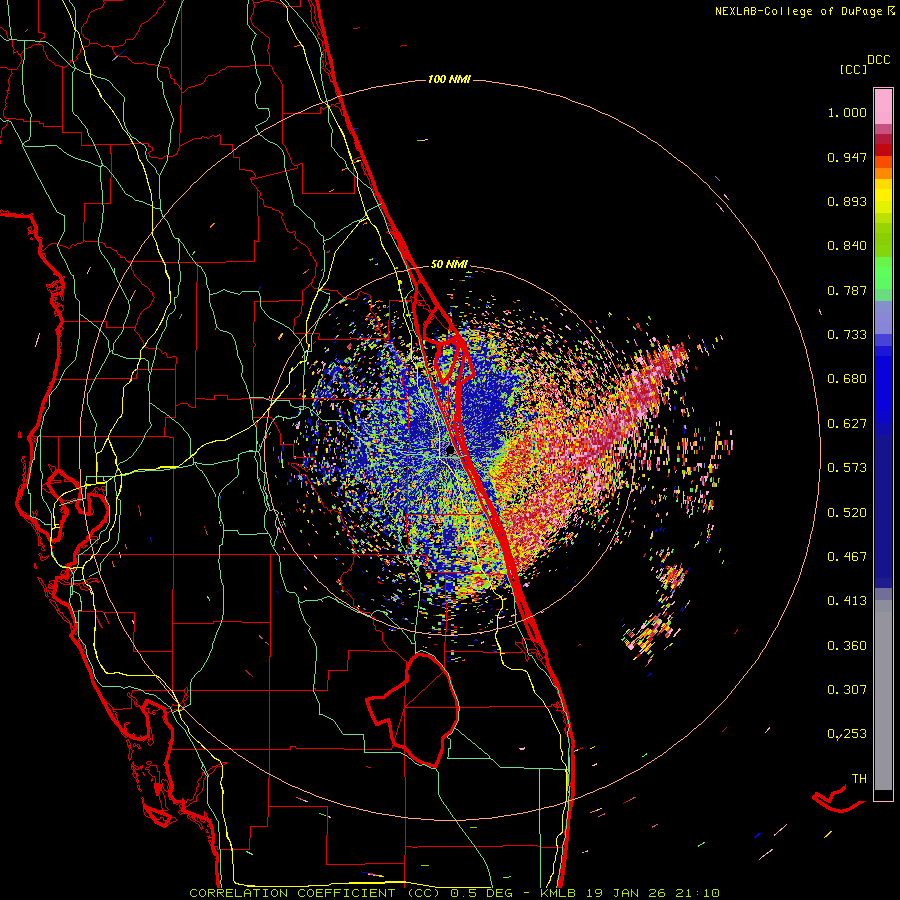Click the 0.733 legend value

(x=847, y=335)
